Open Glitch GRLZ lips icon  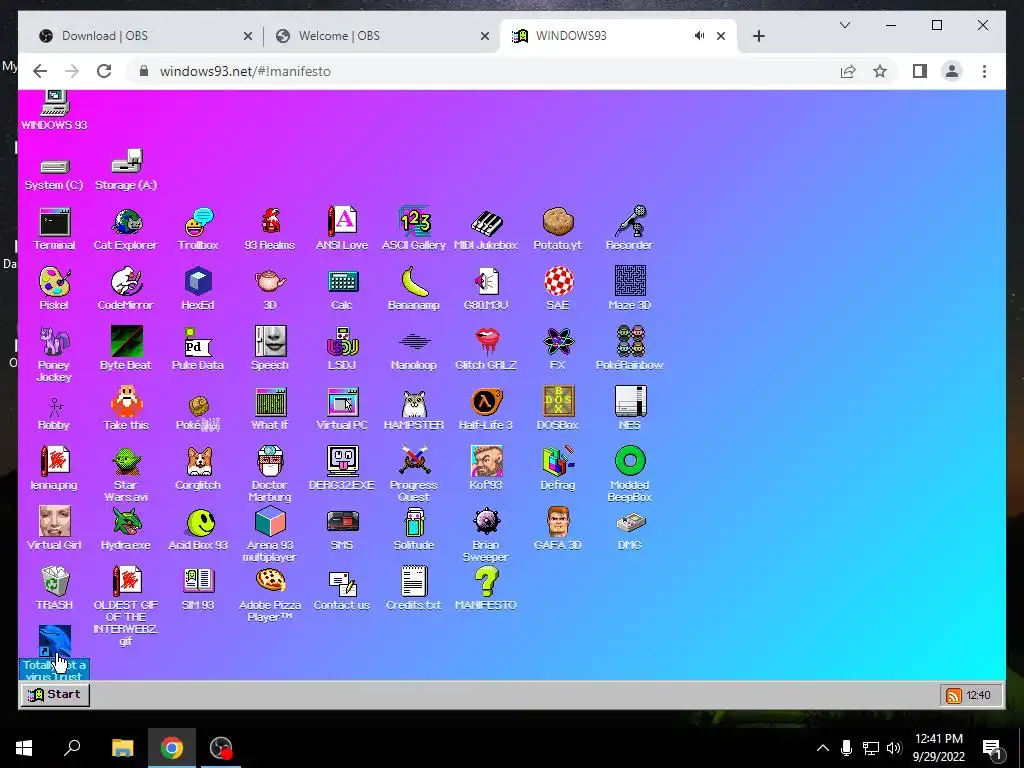click(485, 348)
